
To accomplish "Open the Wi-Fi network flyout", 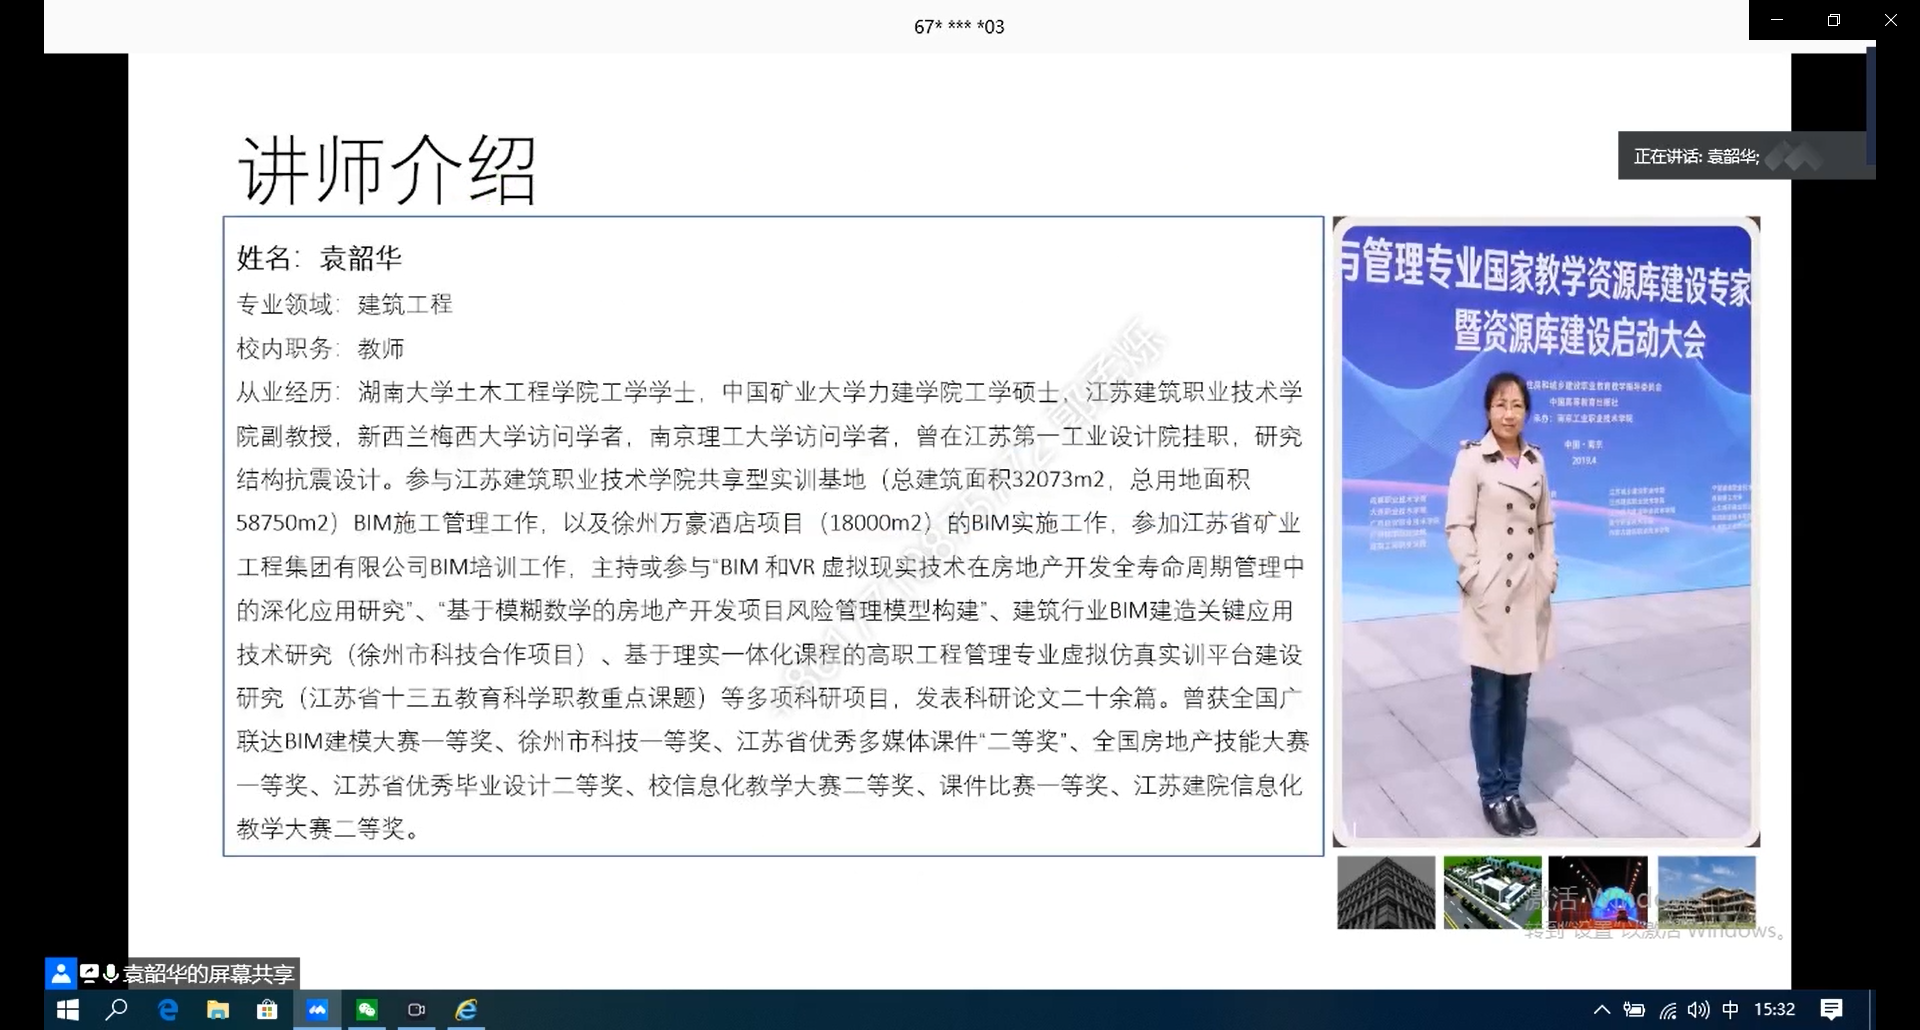I will [x=1667, y=1010].
